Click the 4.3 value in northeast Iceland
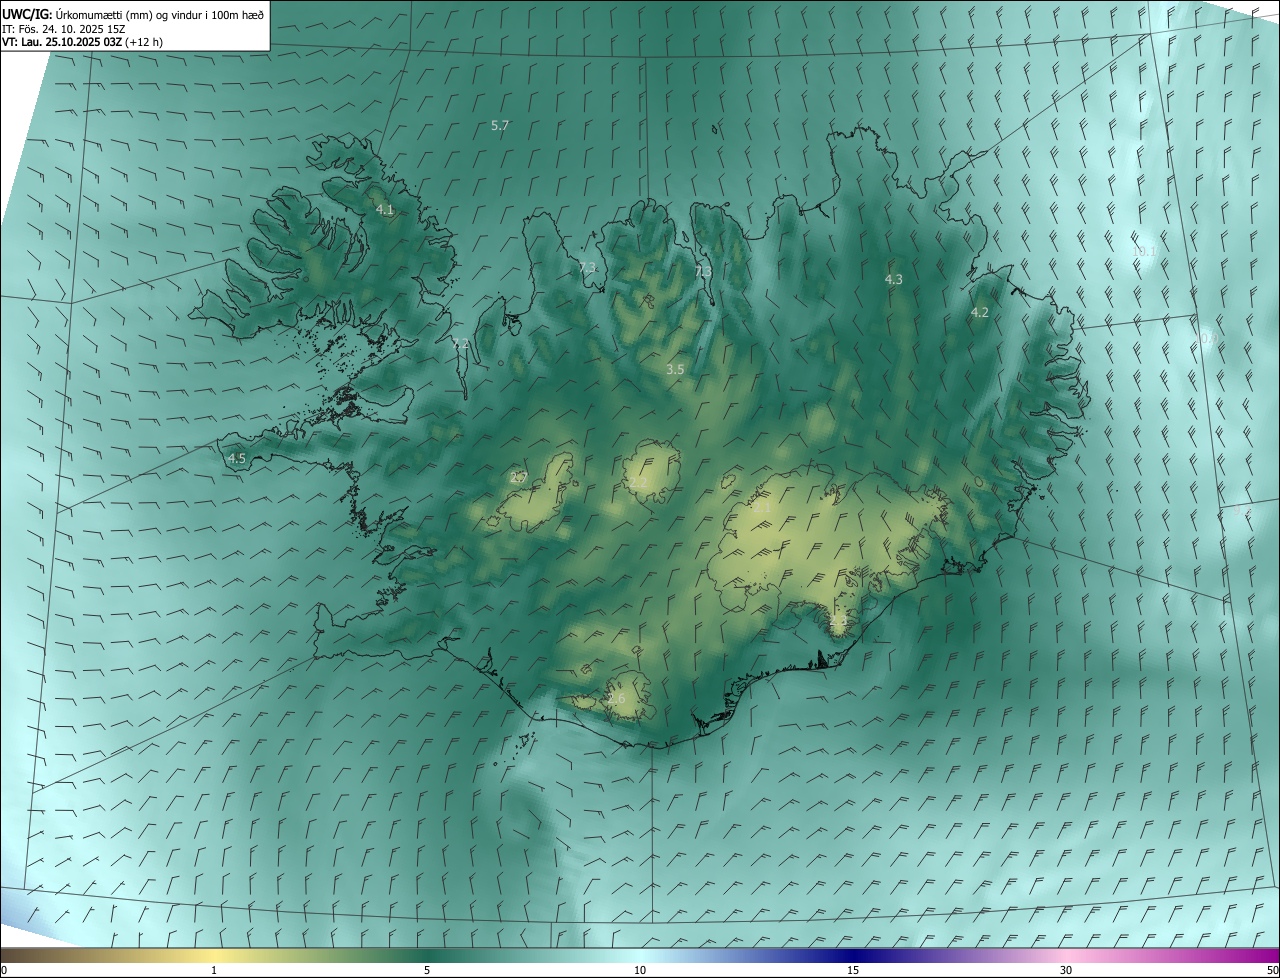The width and height of the screenshot is (1280, 978). [894, 279]
